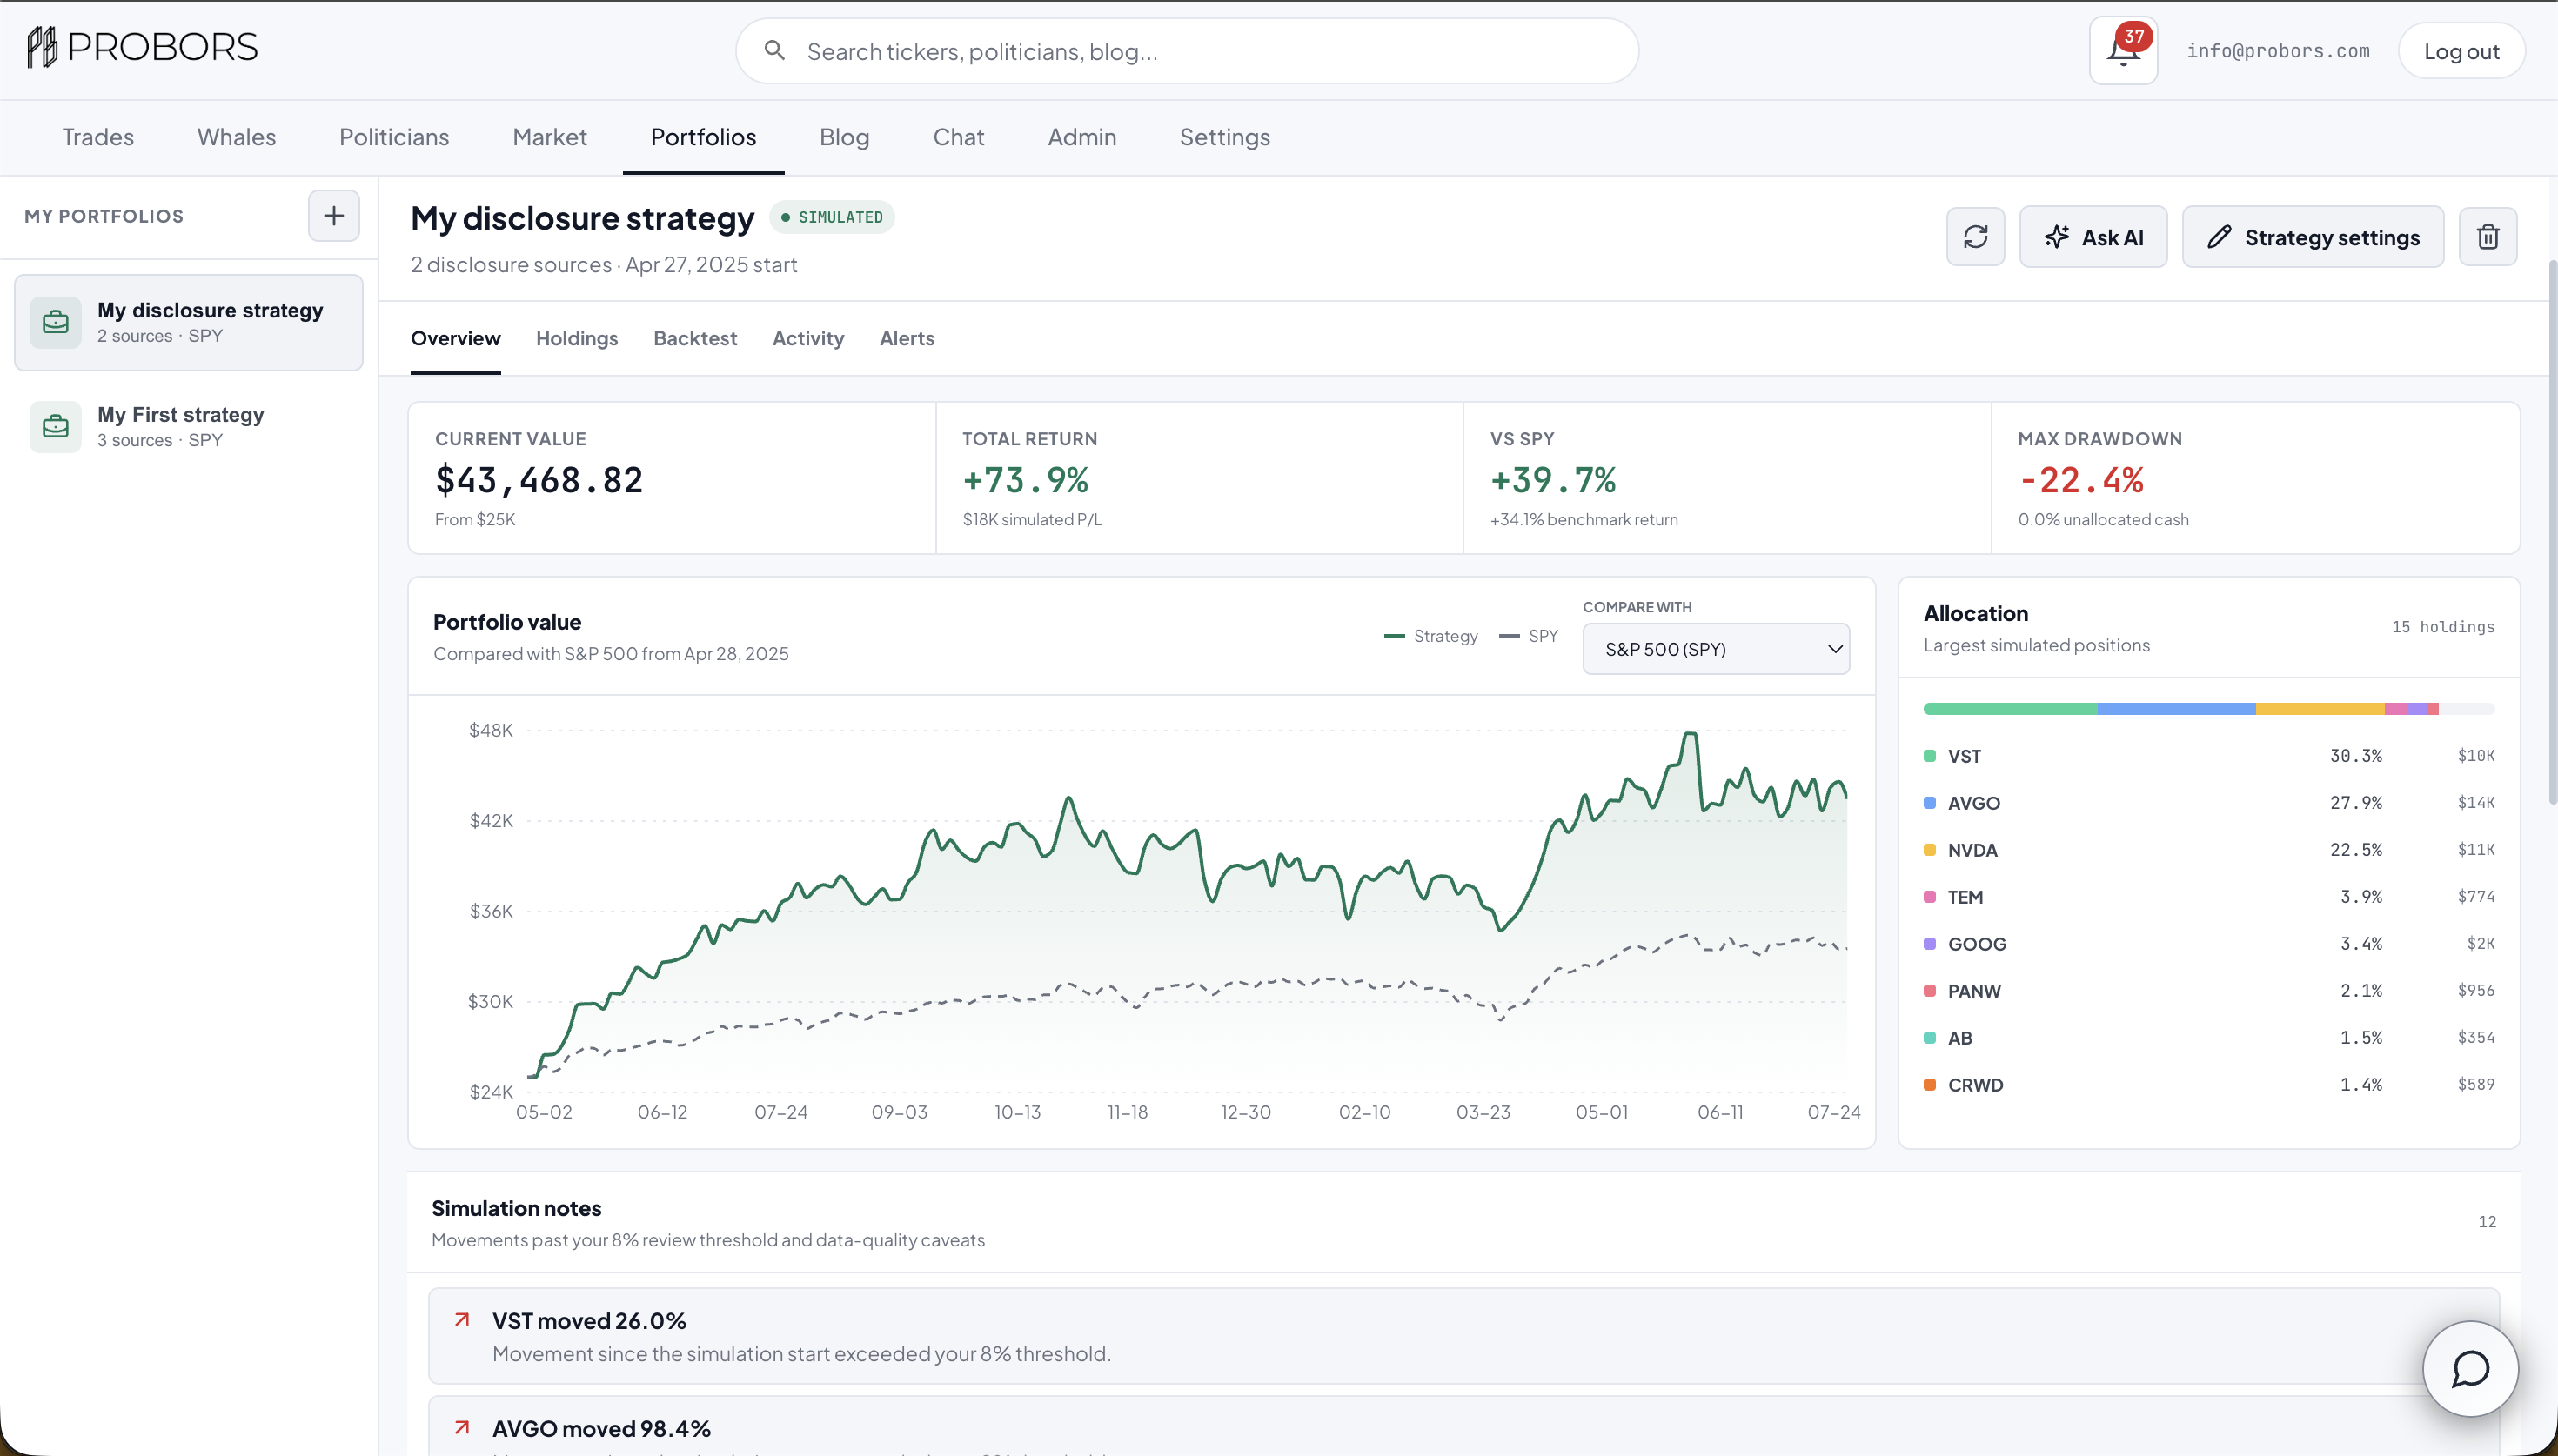
Task: Open the Market section
Action: pos(549,137)
